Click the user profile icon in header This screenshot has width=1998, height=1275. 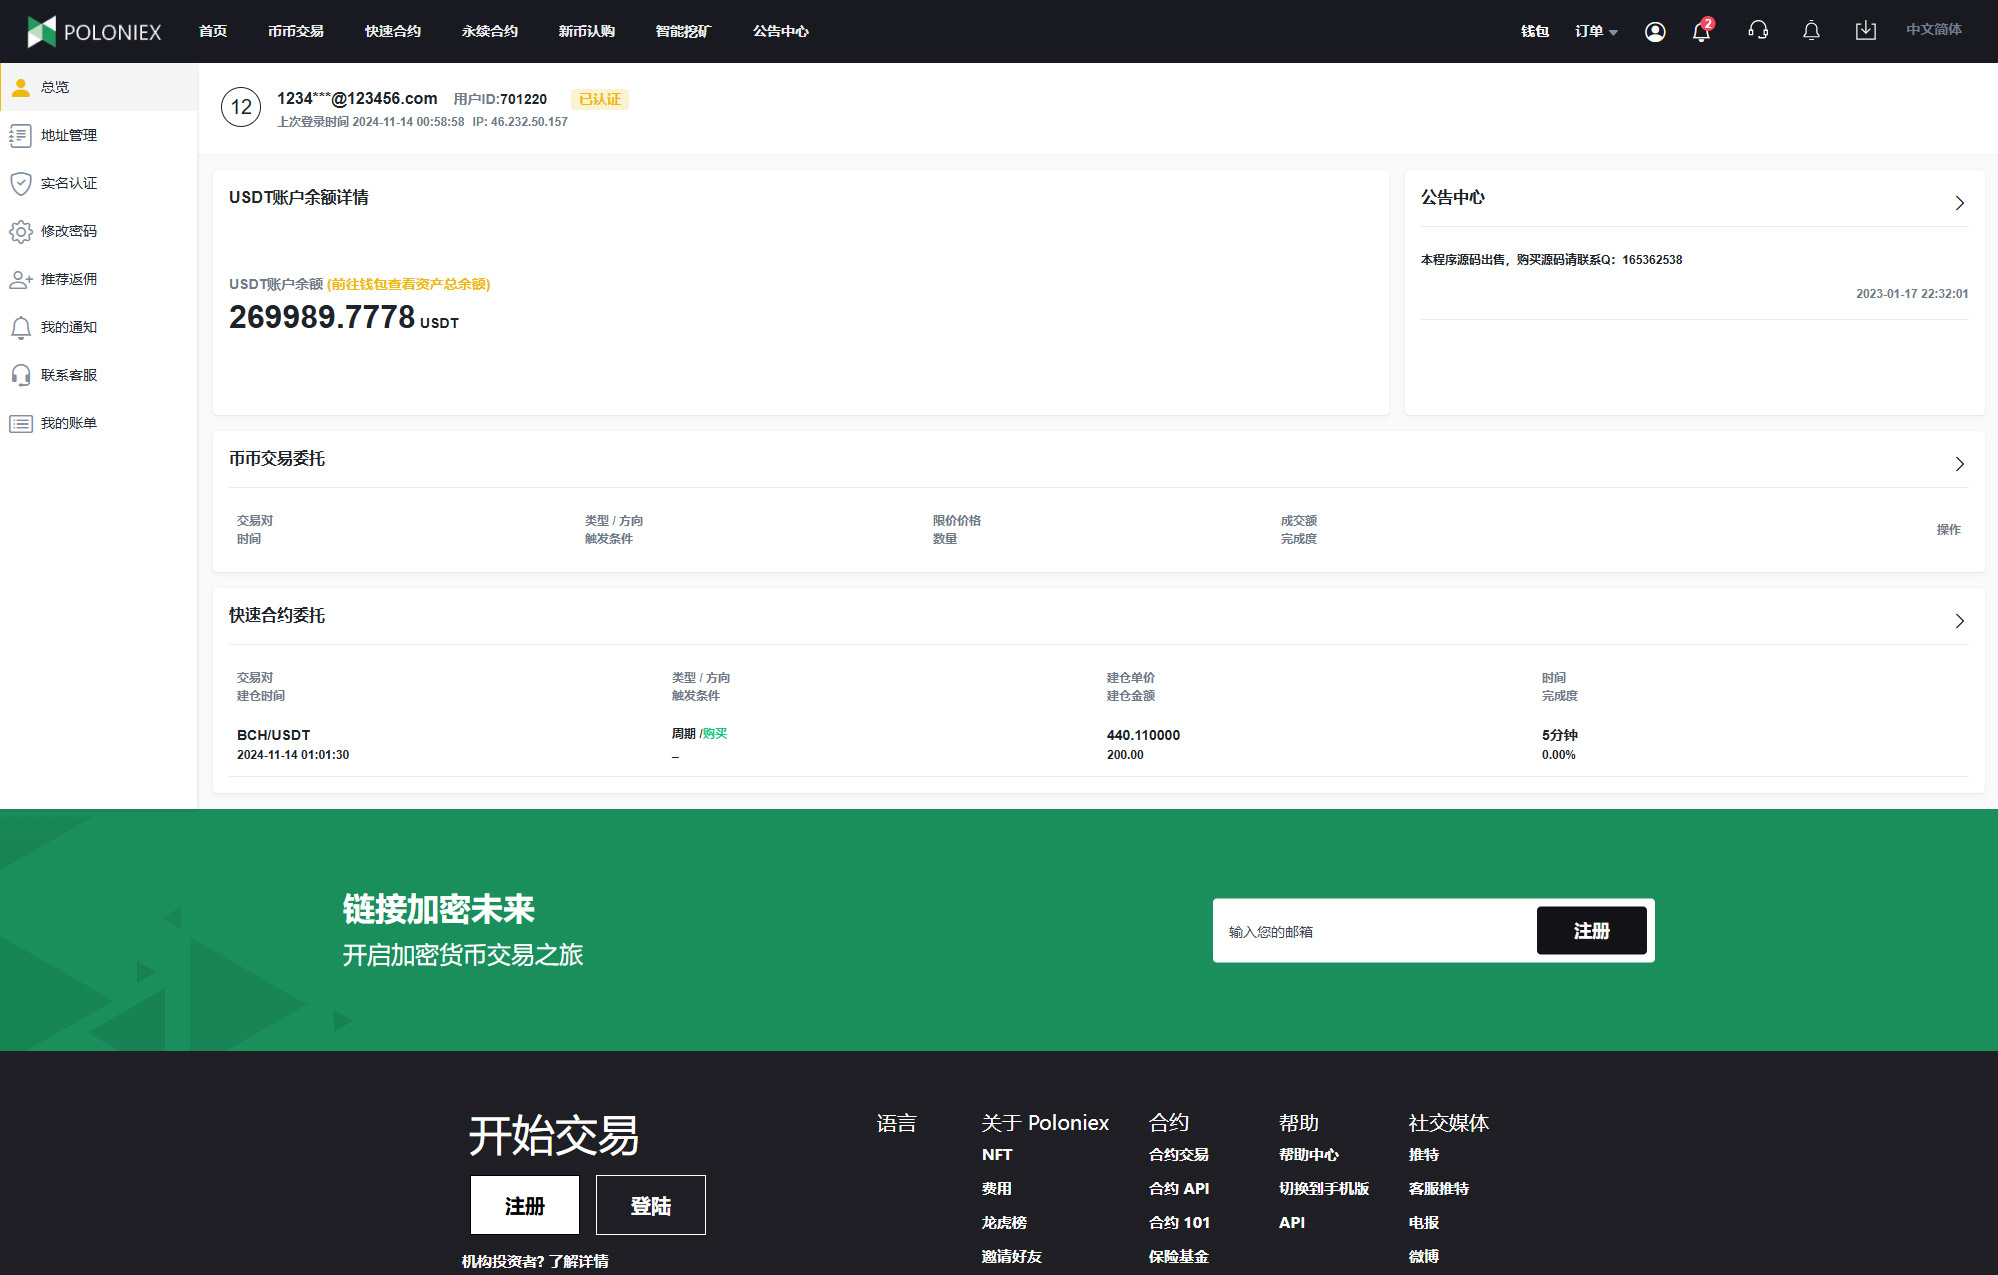coord(1655,31)
